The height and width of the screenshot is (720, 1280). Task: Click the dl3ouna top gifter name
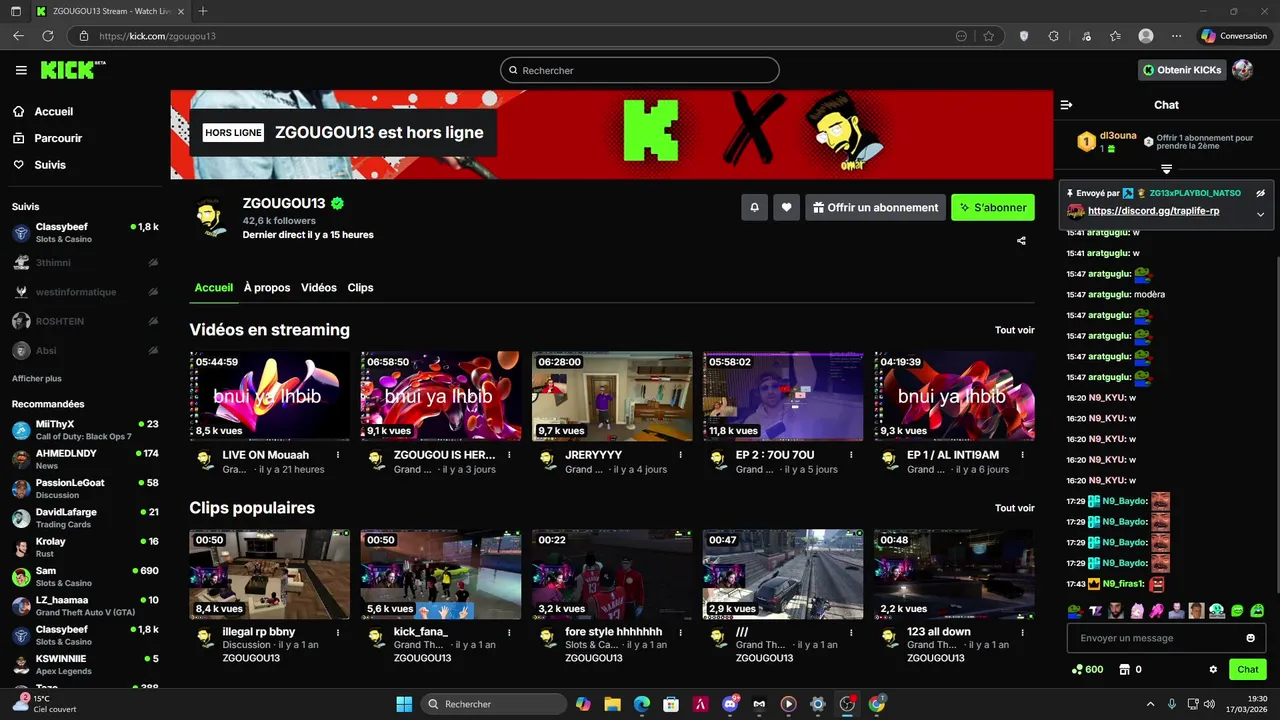pyautogui.click(x=1118, y=135)
